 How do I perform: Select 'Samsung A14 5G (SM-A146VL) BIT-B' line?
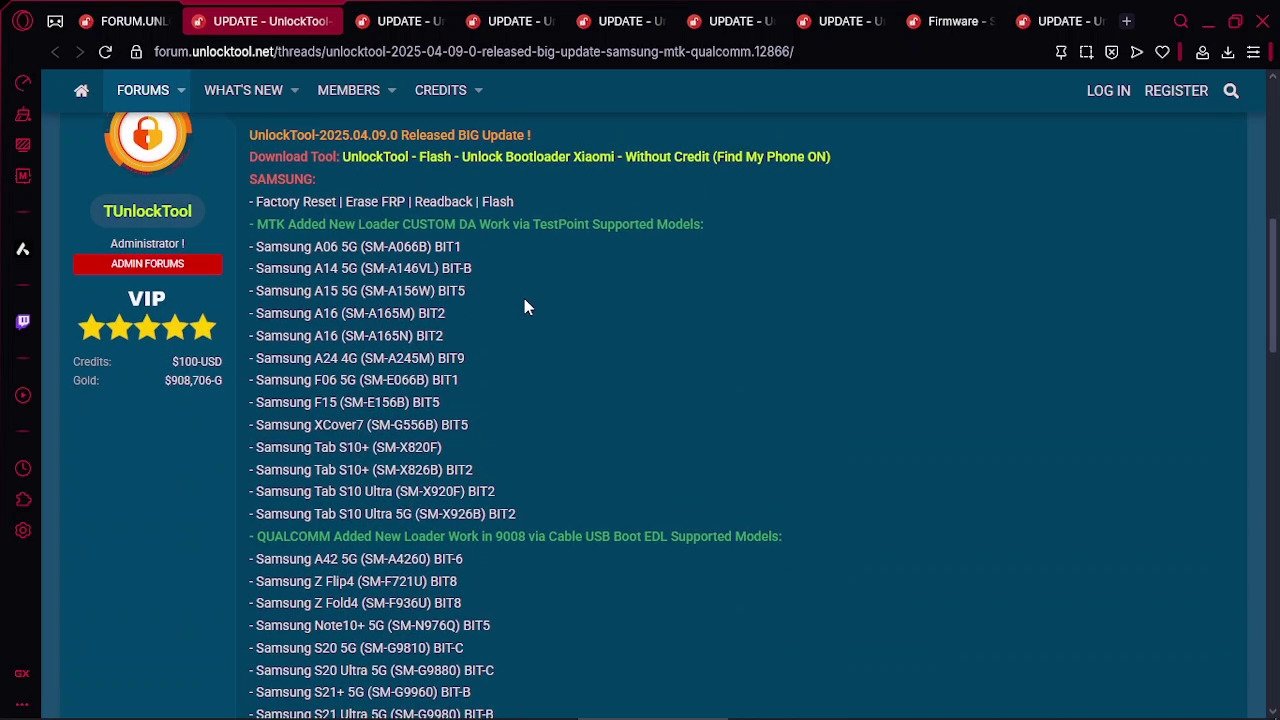(360, 268)
